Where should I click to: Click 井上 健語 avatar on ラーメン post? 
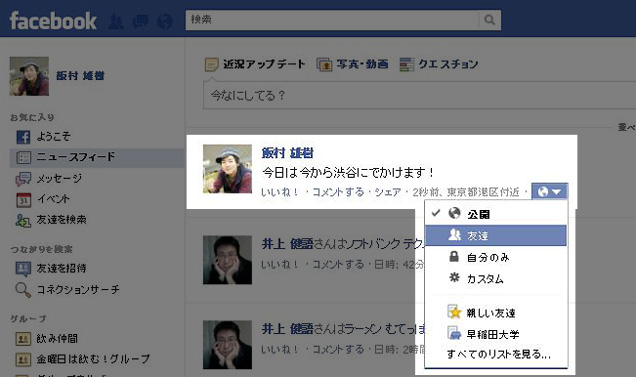pyautogui.click(x=228, y=345)
